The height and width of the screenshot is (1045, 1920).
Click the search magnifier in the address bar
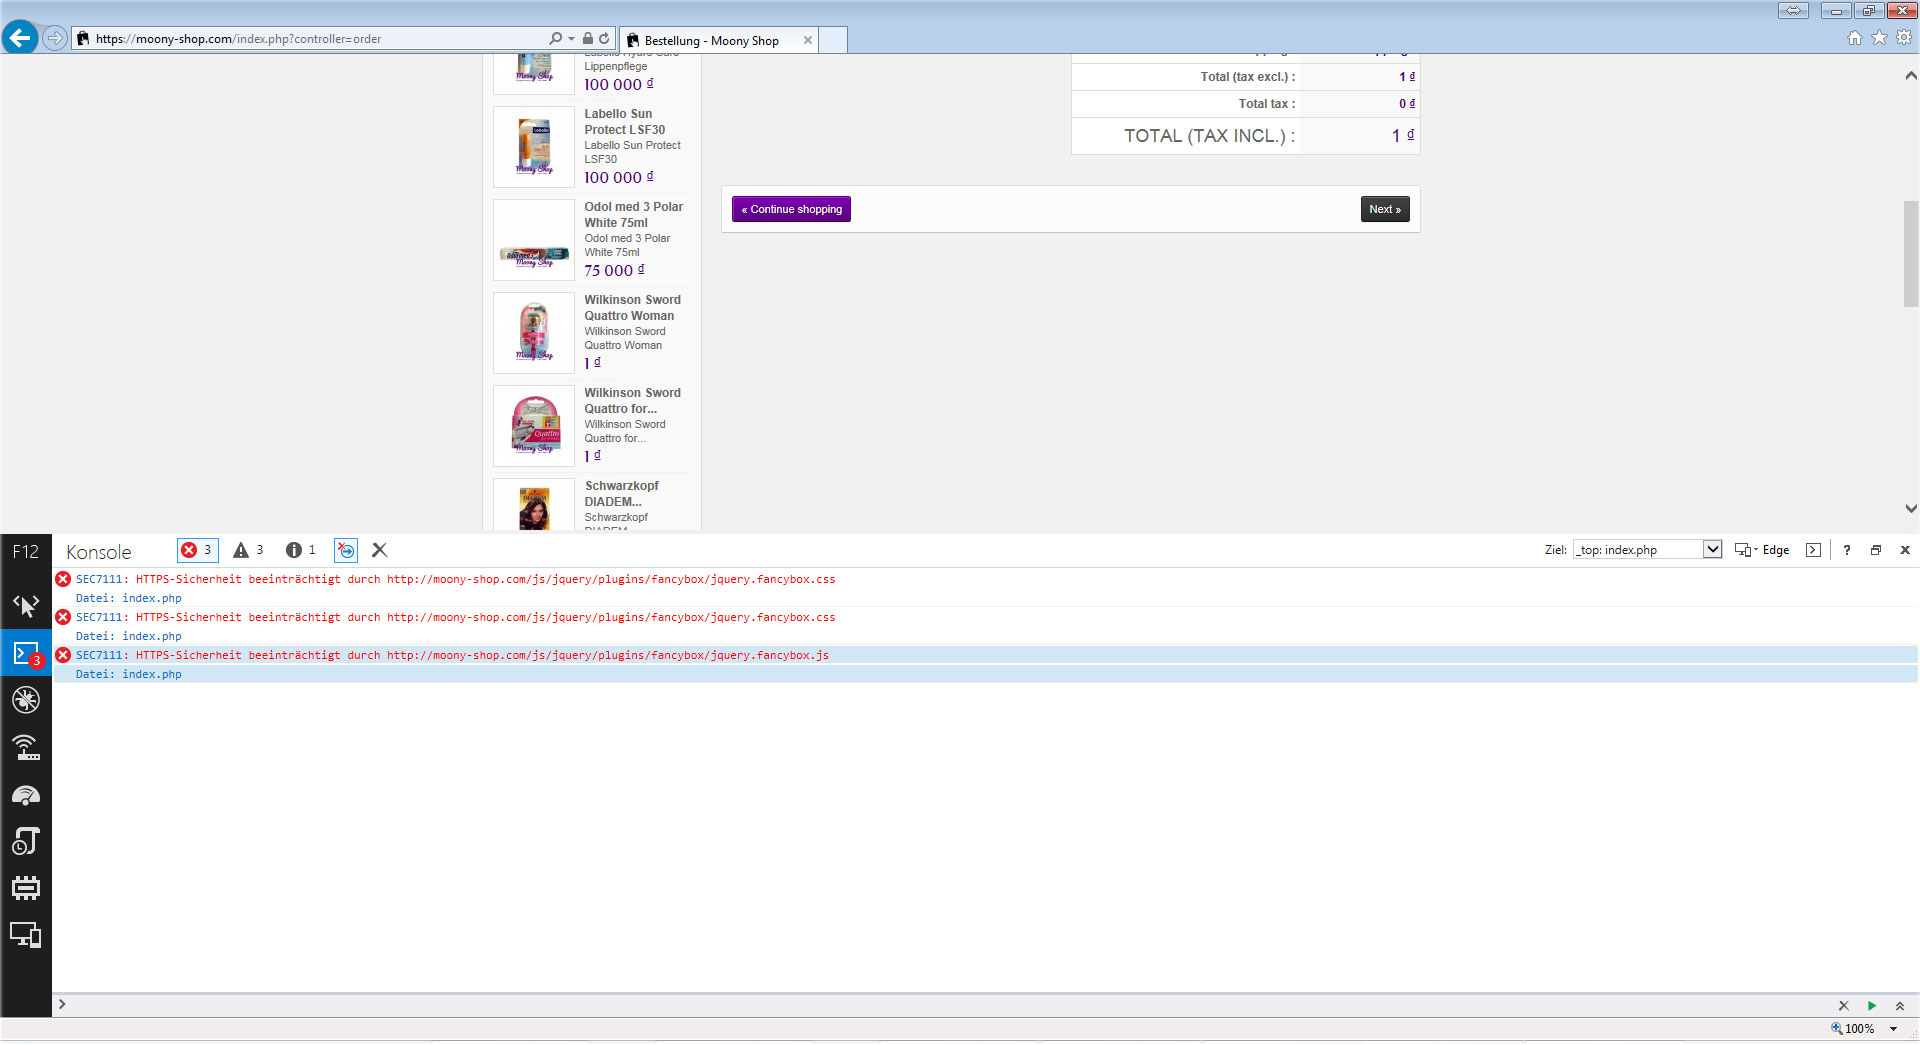(556, 38)
